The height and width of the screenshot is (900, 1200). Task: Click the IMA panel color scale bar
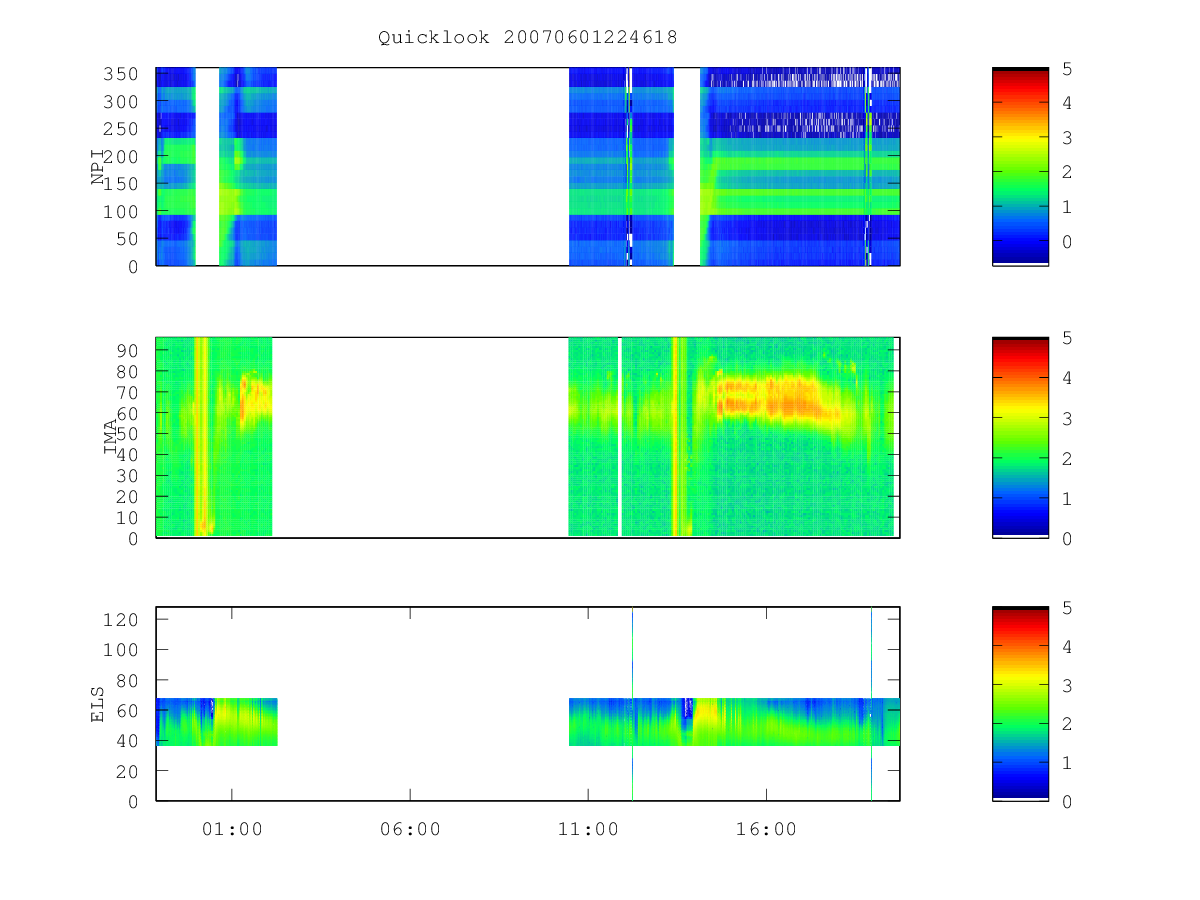click(x=1020, y=437)
